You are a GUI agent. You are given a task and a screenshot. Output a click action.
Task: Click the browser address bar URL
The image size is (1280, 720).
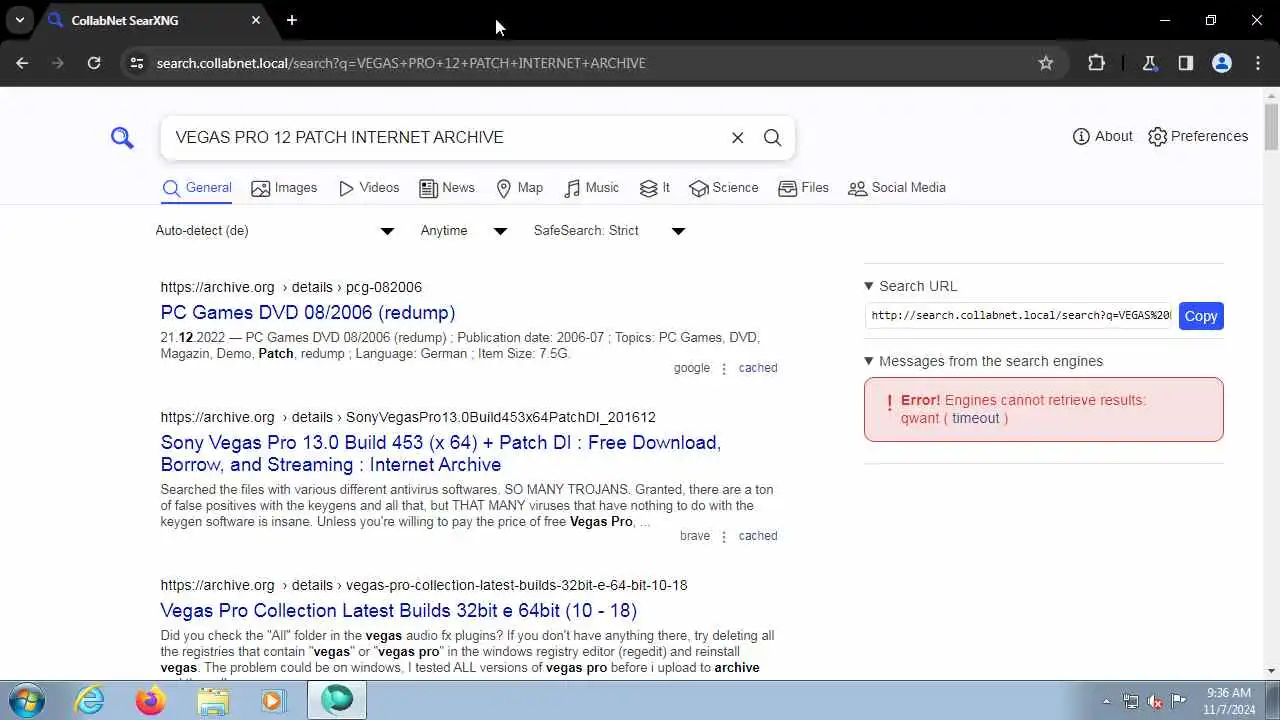pos(401,63)
